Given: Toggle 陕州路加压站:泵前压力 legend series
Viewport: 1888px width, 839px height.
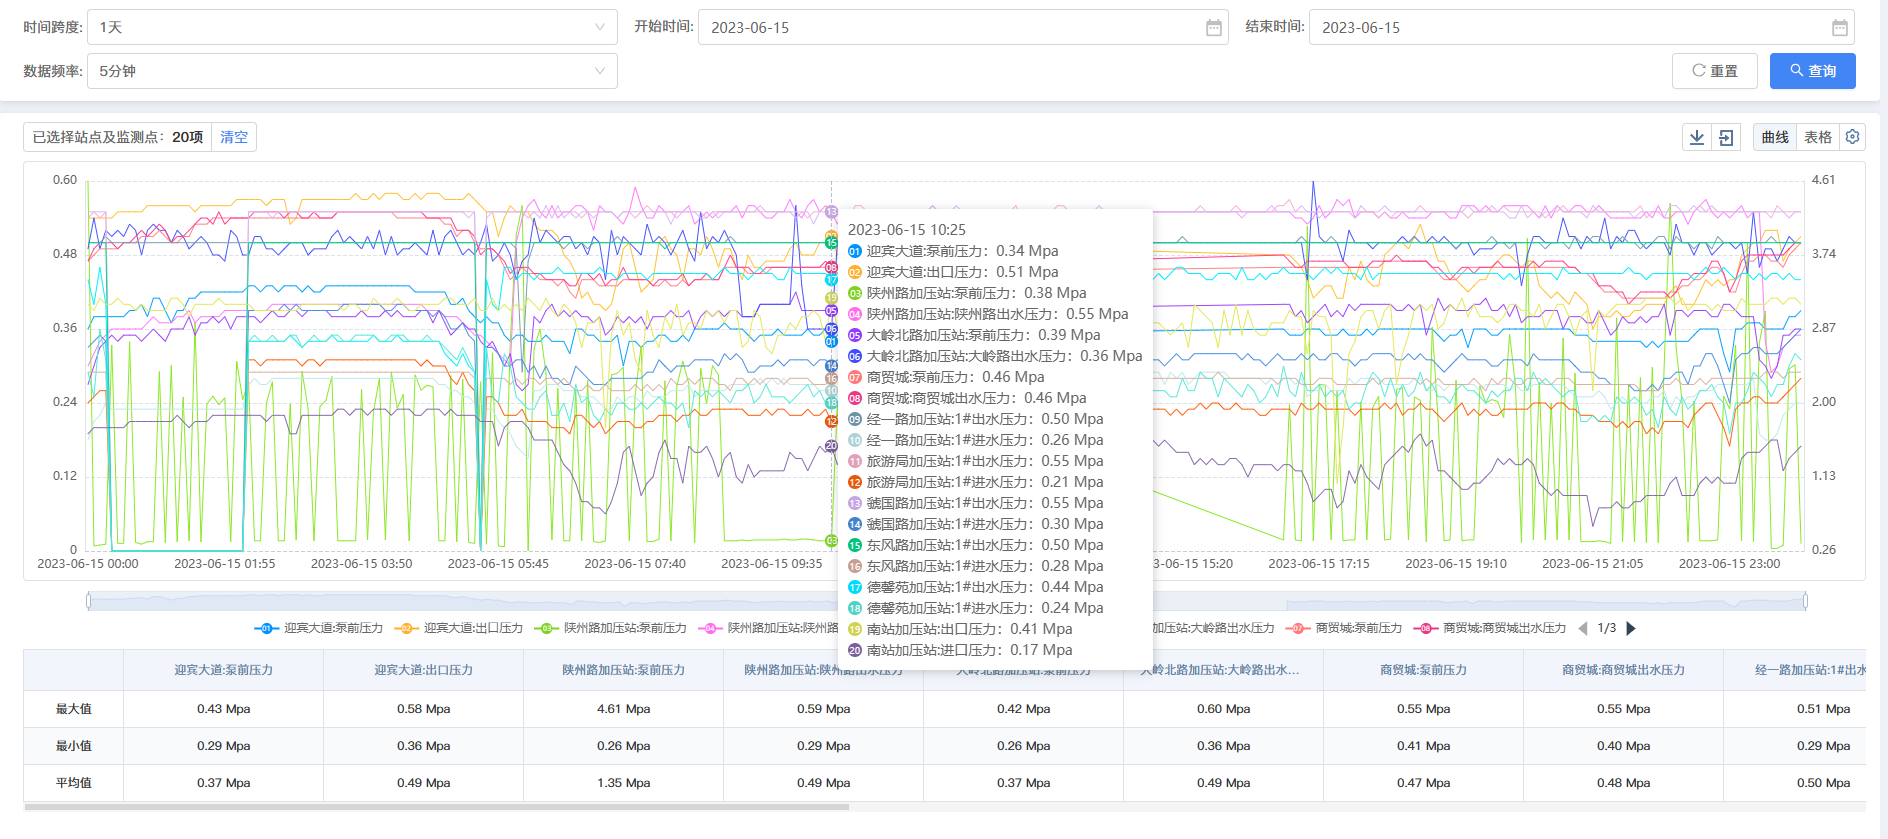Looking at the screenshot, I should click(612, 628).
